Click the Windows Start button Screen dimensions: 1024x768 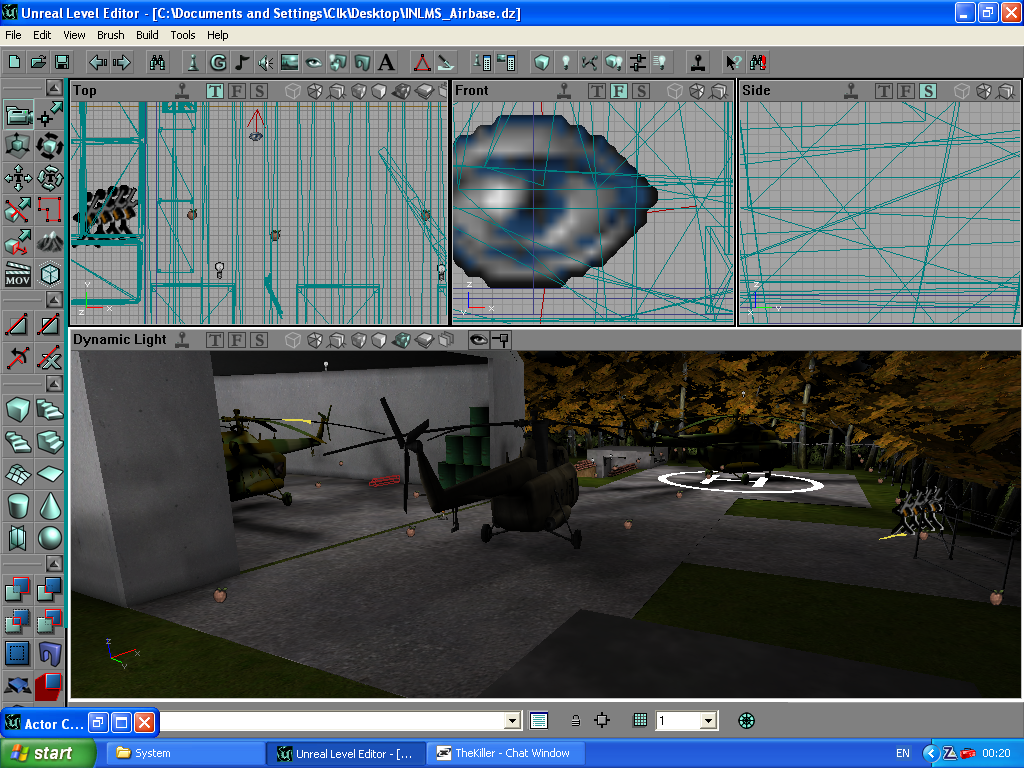(48, 753)
